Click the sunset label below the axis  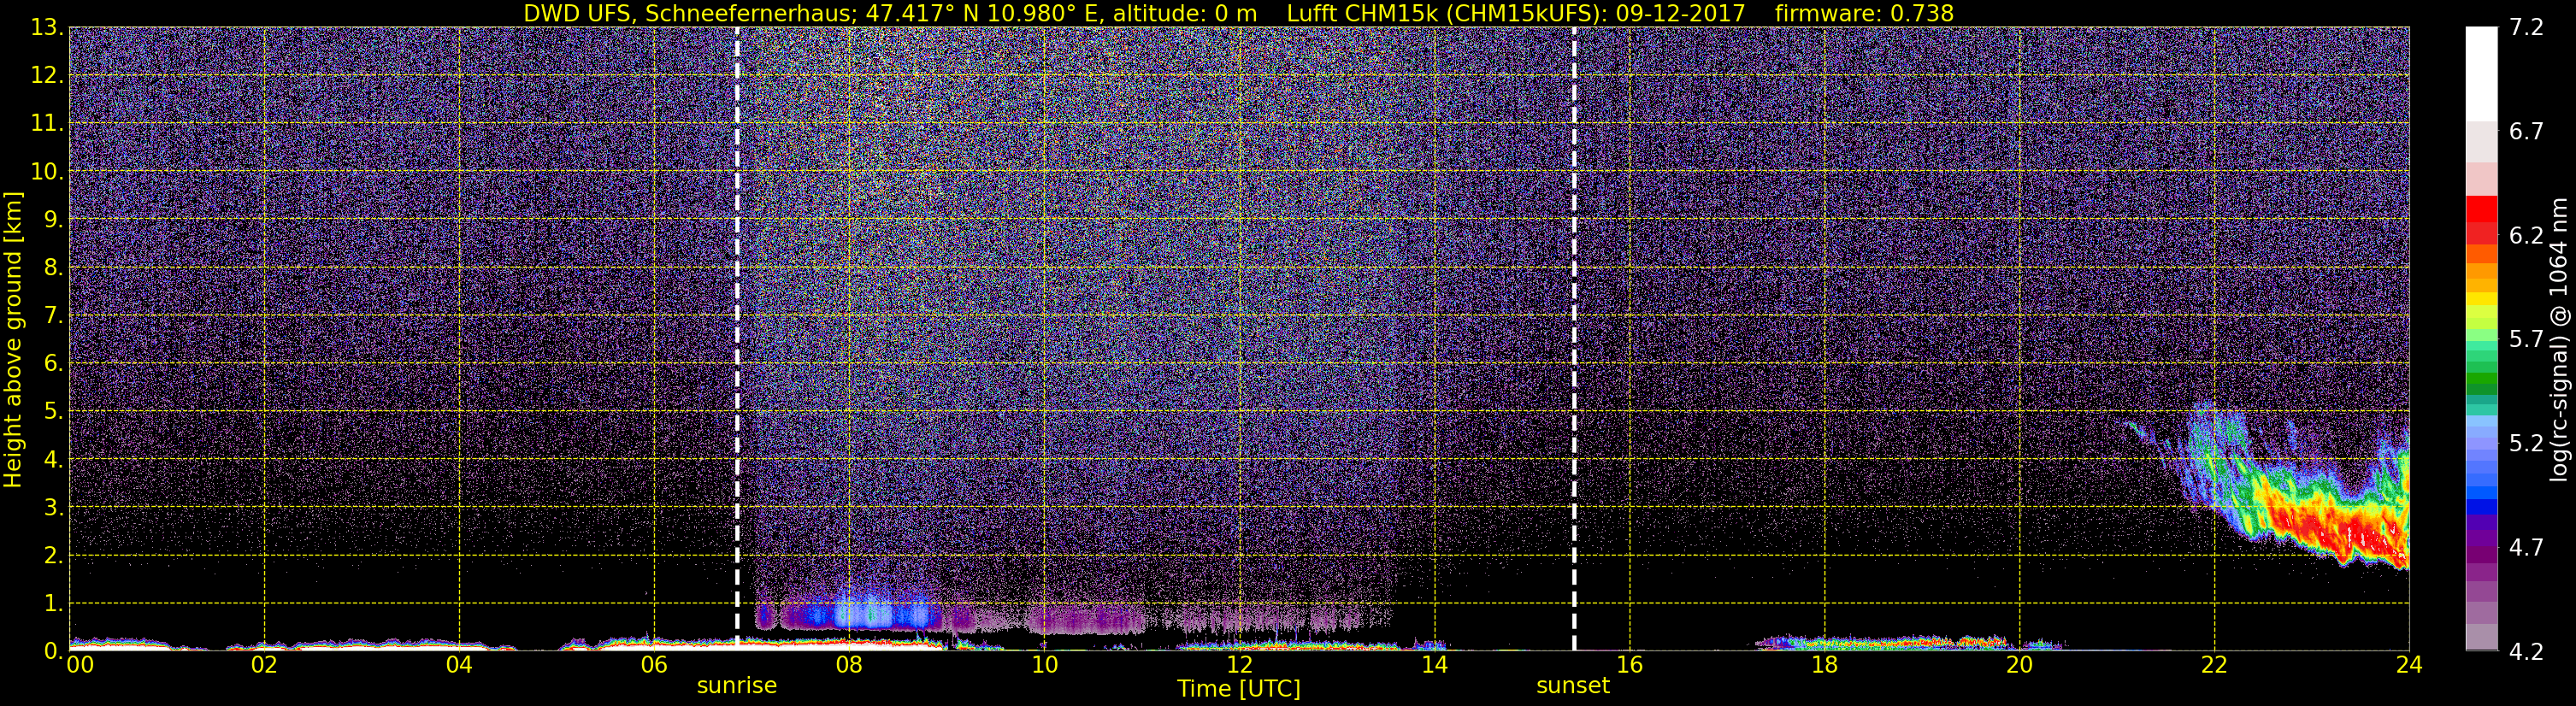click(1573, 686)
